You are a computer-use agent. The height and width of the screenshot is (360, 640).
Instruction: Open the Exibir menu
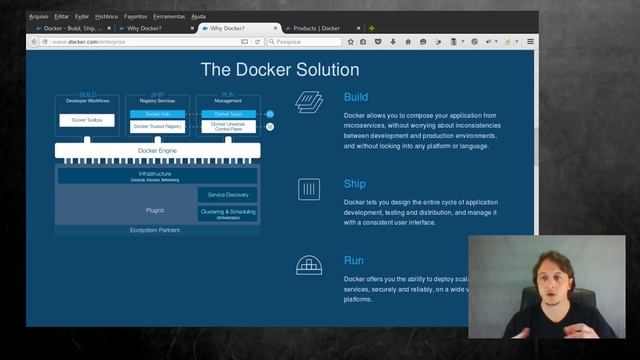click(82, 16)
